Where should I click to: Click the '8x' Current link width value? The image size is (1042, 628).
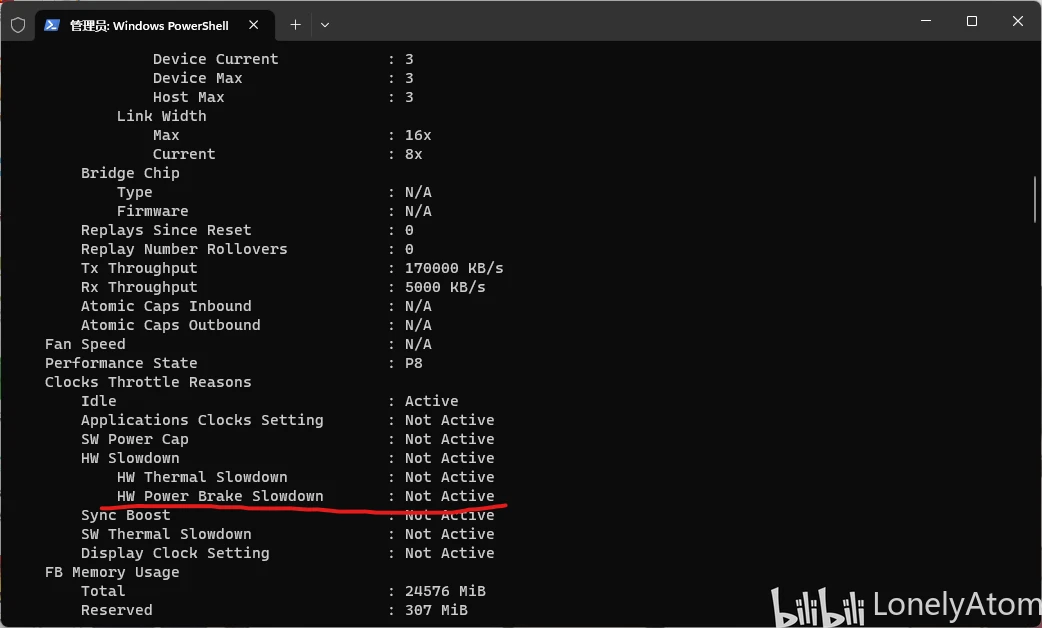413,154
